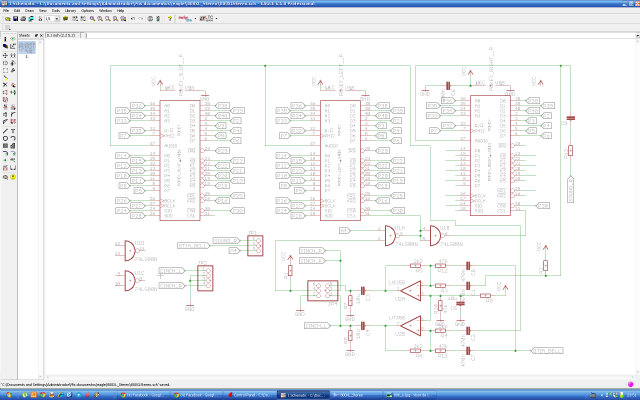Screen dimensions: 640x400
Task: Expand the DesignLink dropdown arrow
Action: [196, 19]
